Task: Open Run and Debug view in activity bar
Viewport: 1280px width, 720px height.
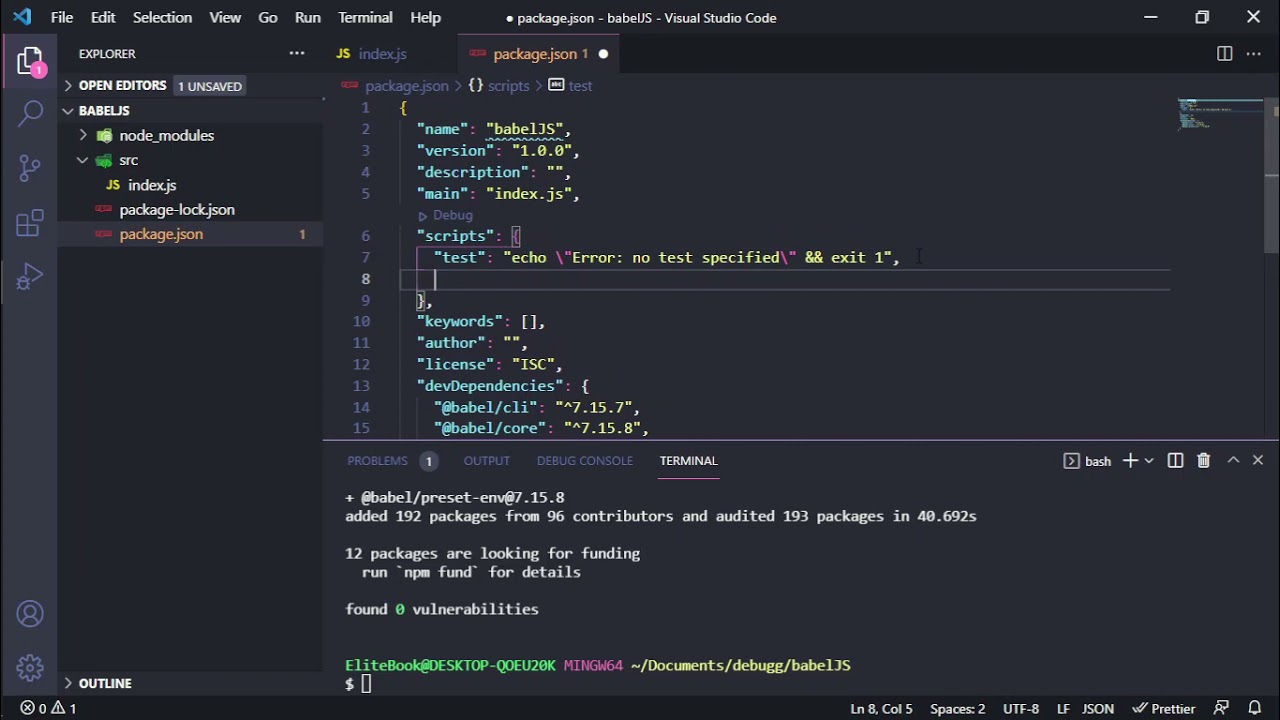Action: coord(30,276)
